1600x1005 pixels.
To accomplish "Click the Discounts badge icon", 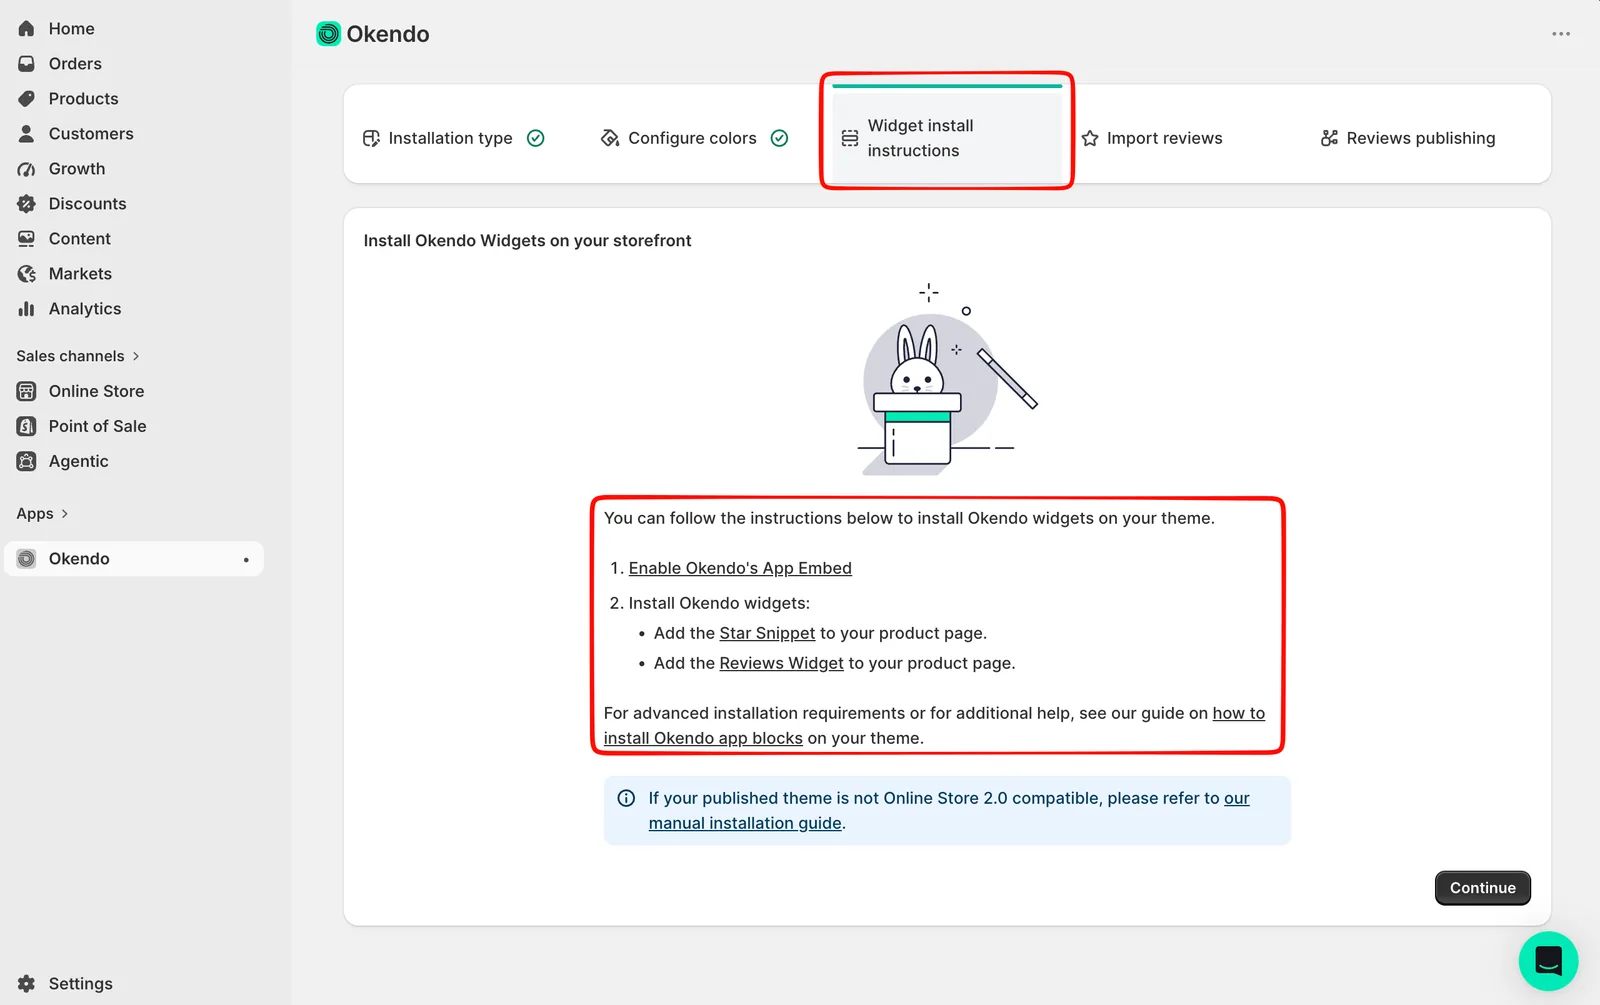I will point(27,204).
